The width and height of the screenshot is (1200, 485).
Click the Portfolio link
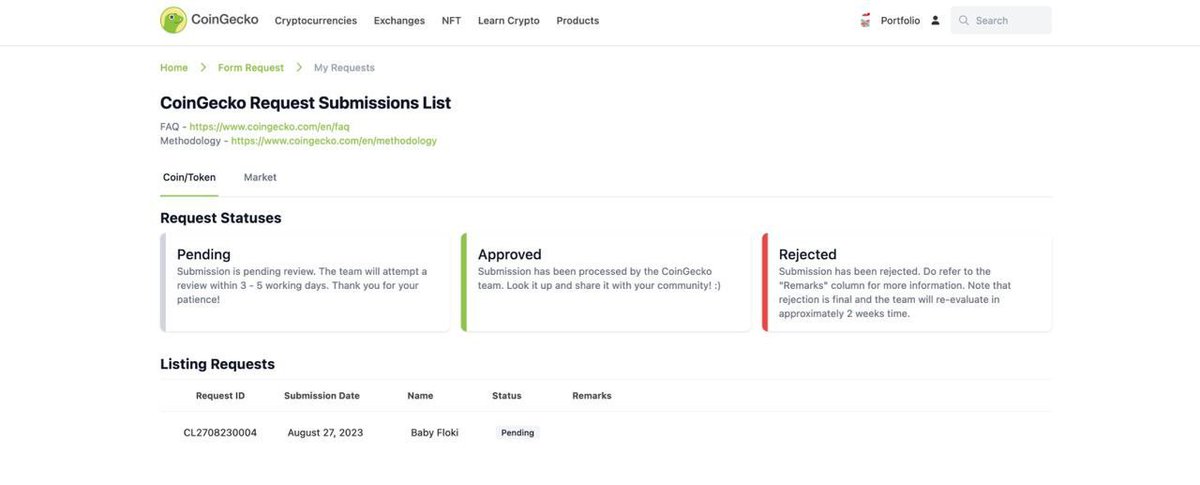coord(900,20)
